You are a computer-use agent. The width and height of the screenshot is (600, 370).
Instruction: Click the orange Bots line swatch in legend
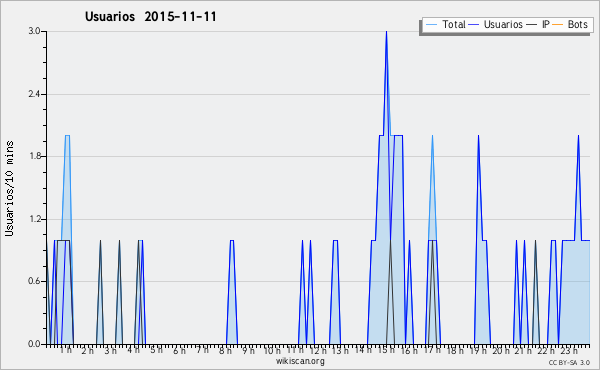[x=558, y=25]
